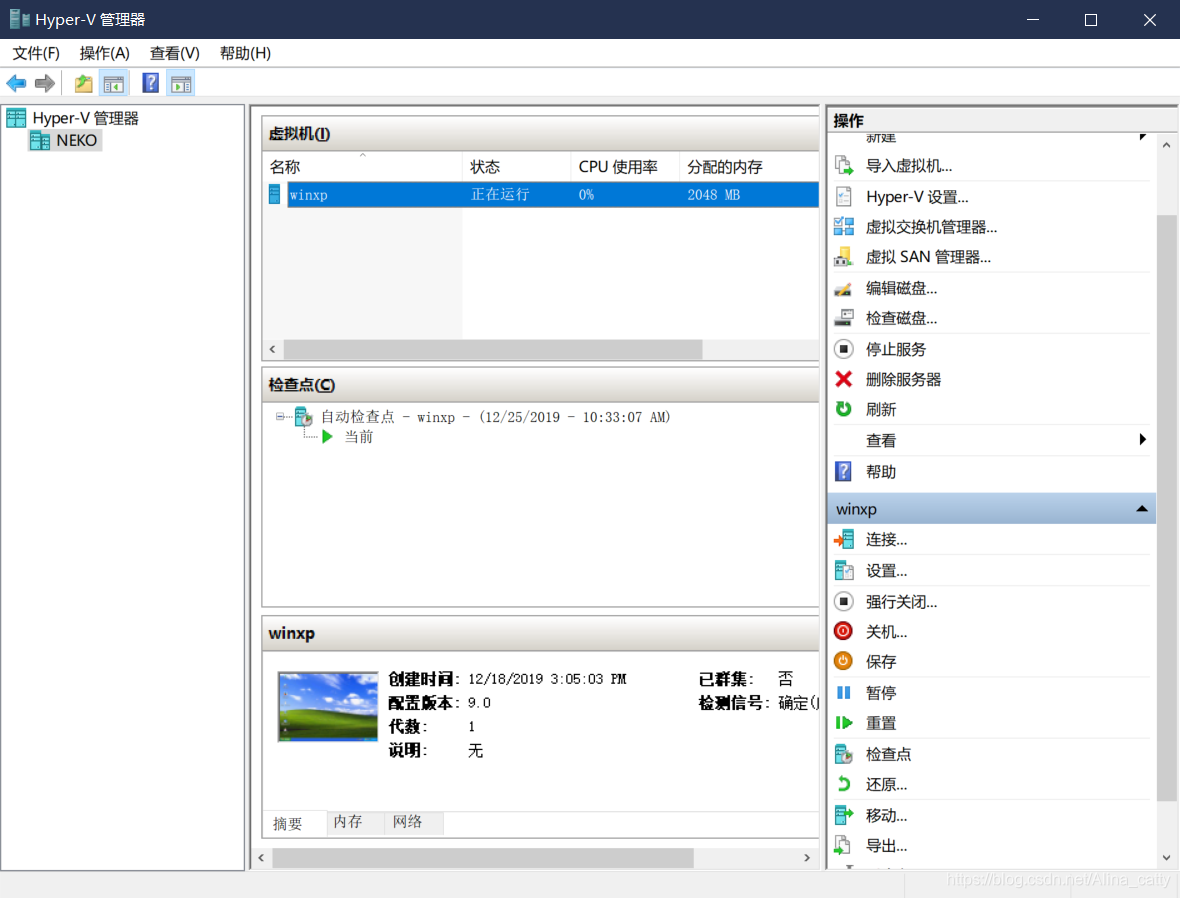
Task: Click the 强行关闭 turn off icon
Action: (844, 601)
